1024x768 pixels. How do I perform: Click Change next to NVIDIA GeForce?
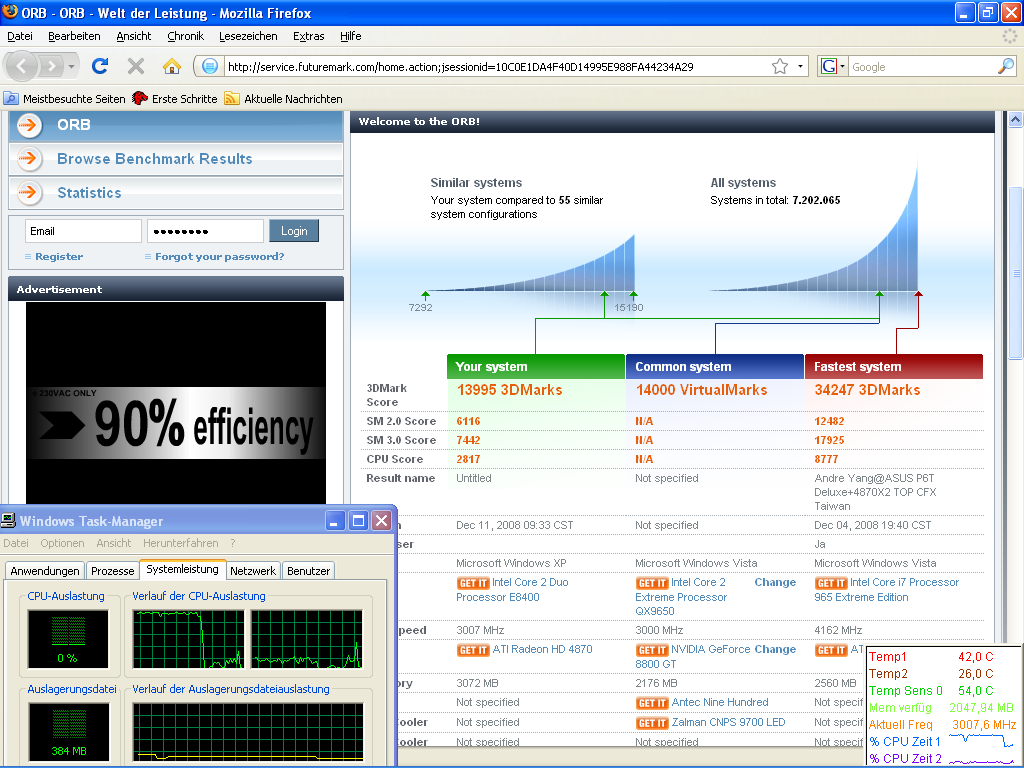775,649
